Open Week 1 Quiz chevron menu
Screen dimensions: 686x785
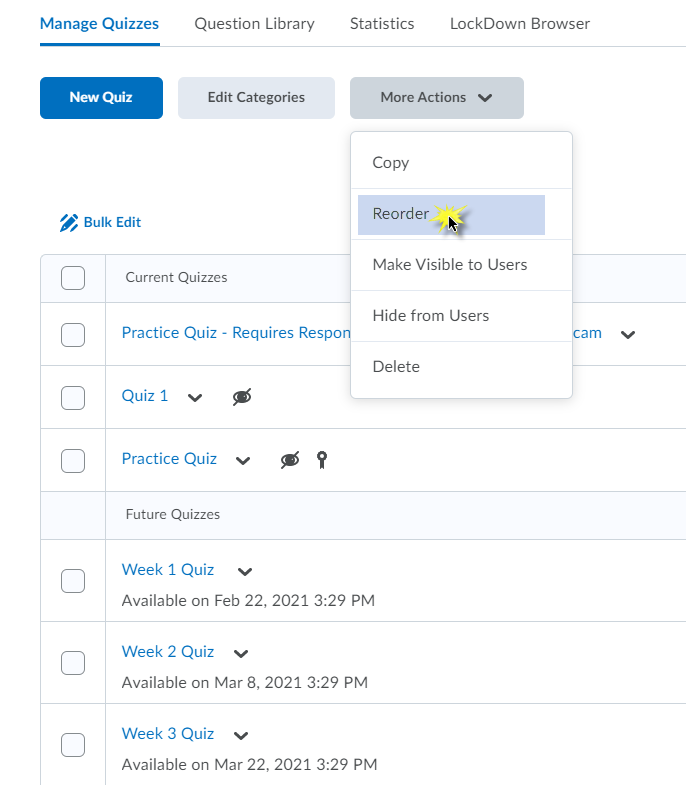coord(245,572)
